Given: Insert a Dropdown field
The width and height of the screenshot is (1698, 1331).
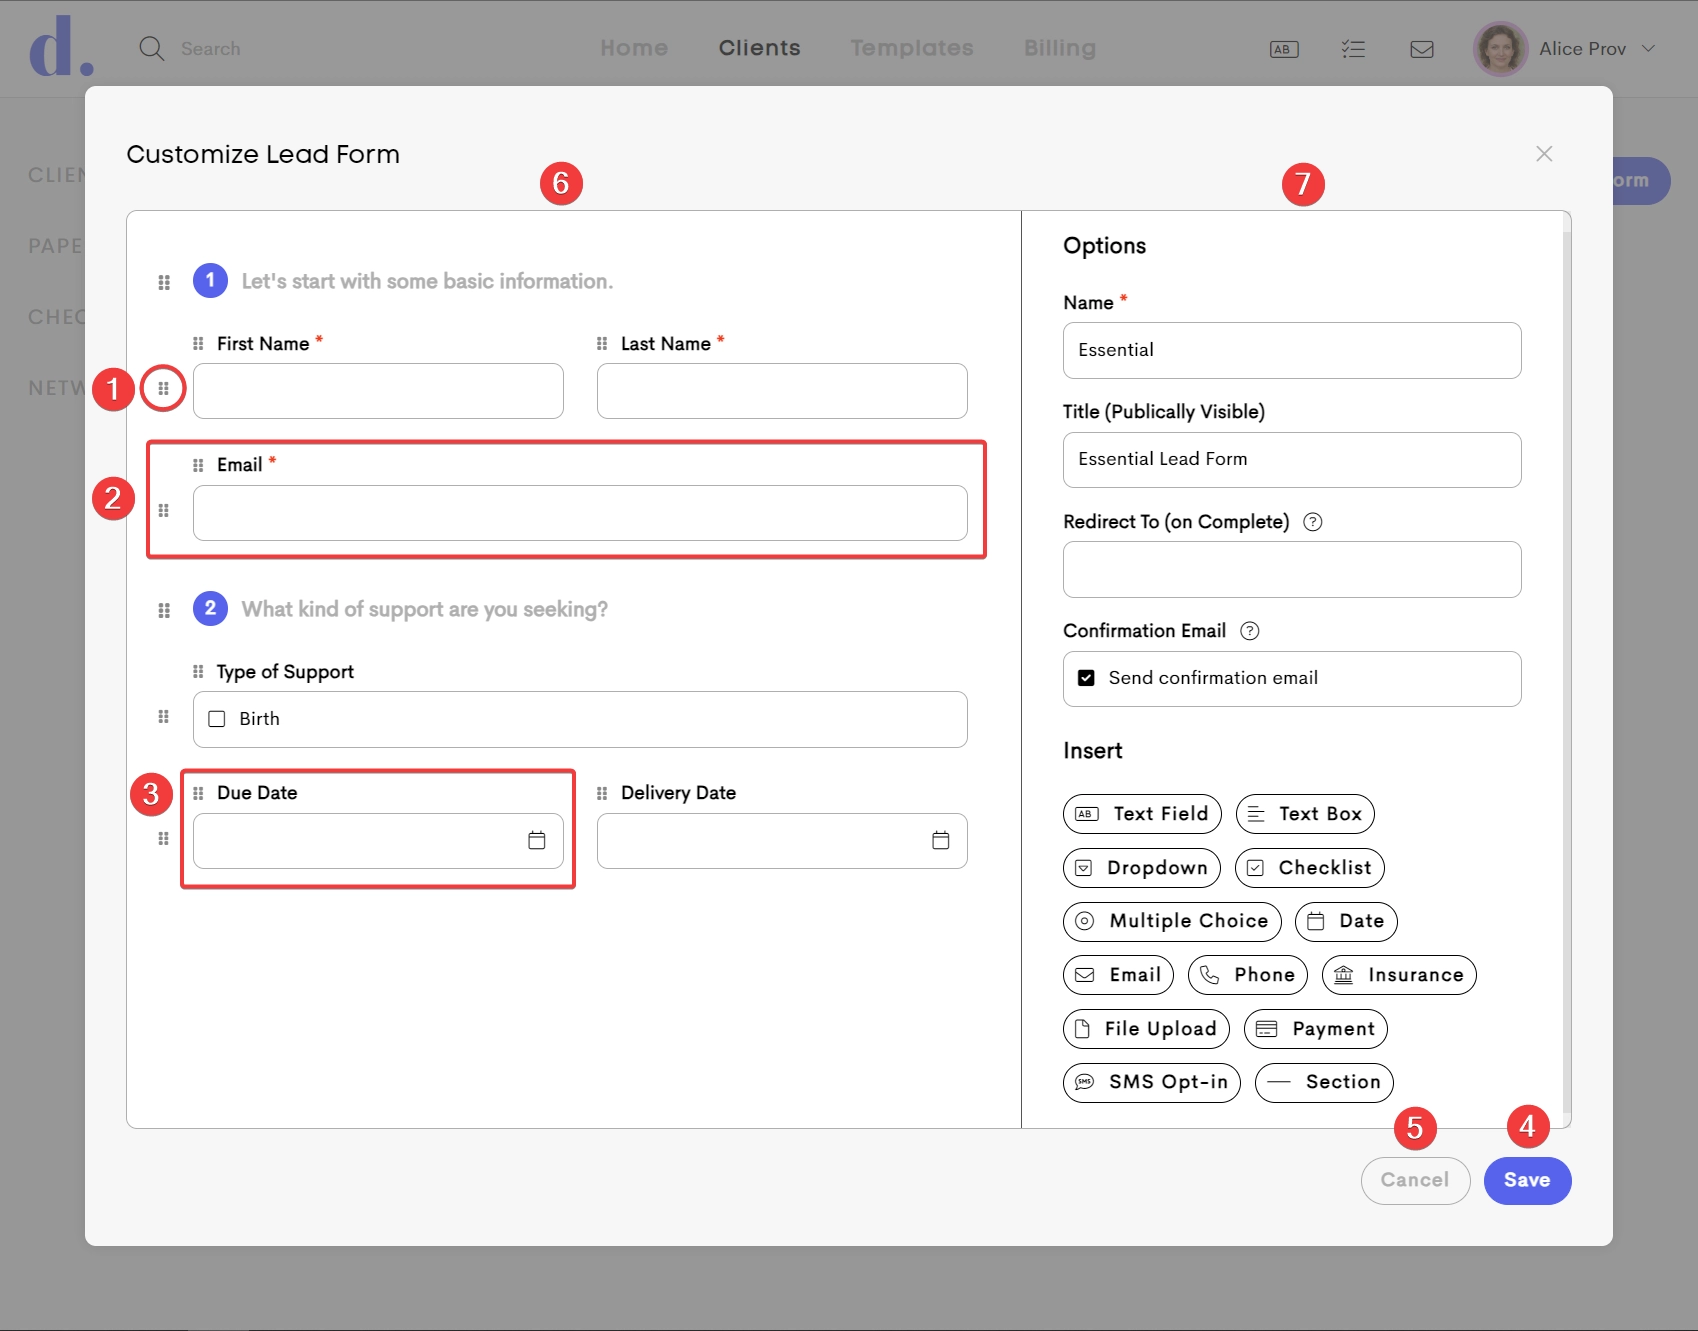Looking at the screenshot, I should pyautogui.click(x=1141, y=868).
